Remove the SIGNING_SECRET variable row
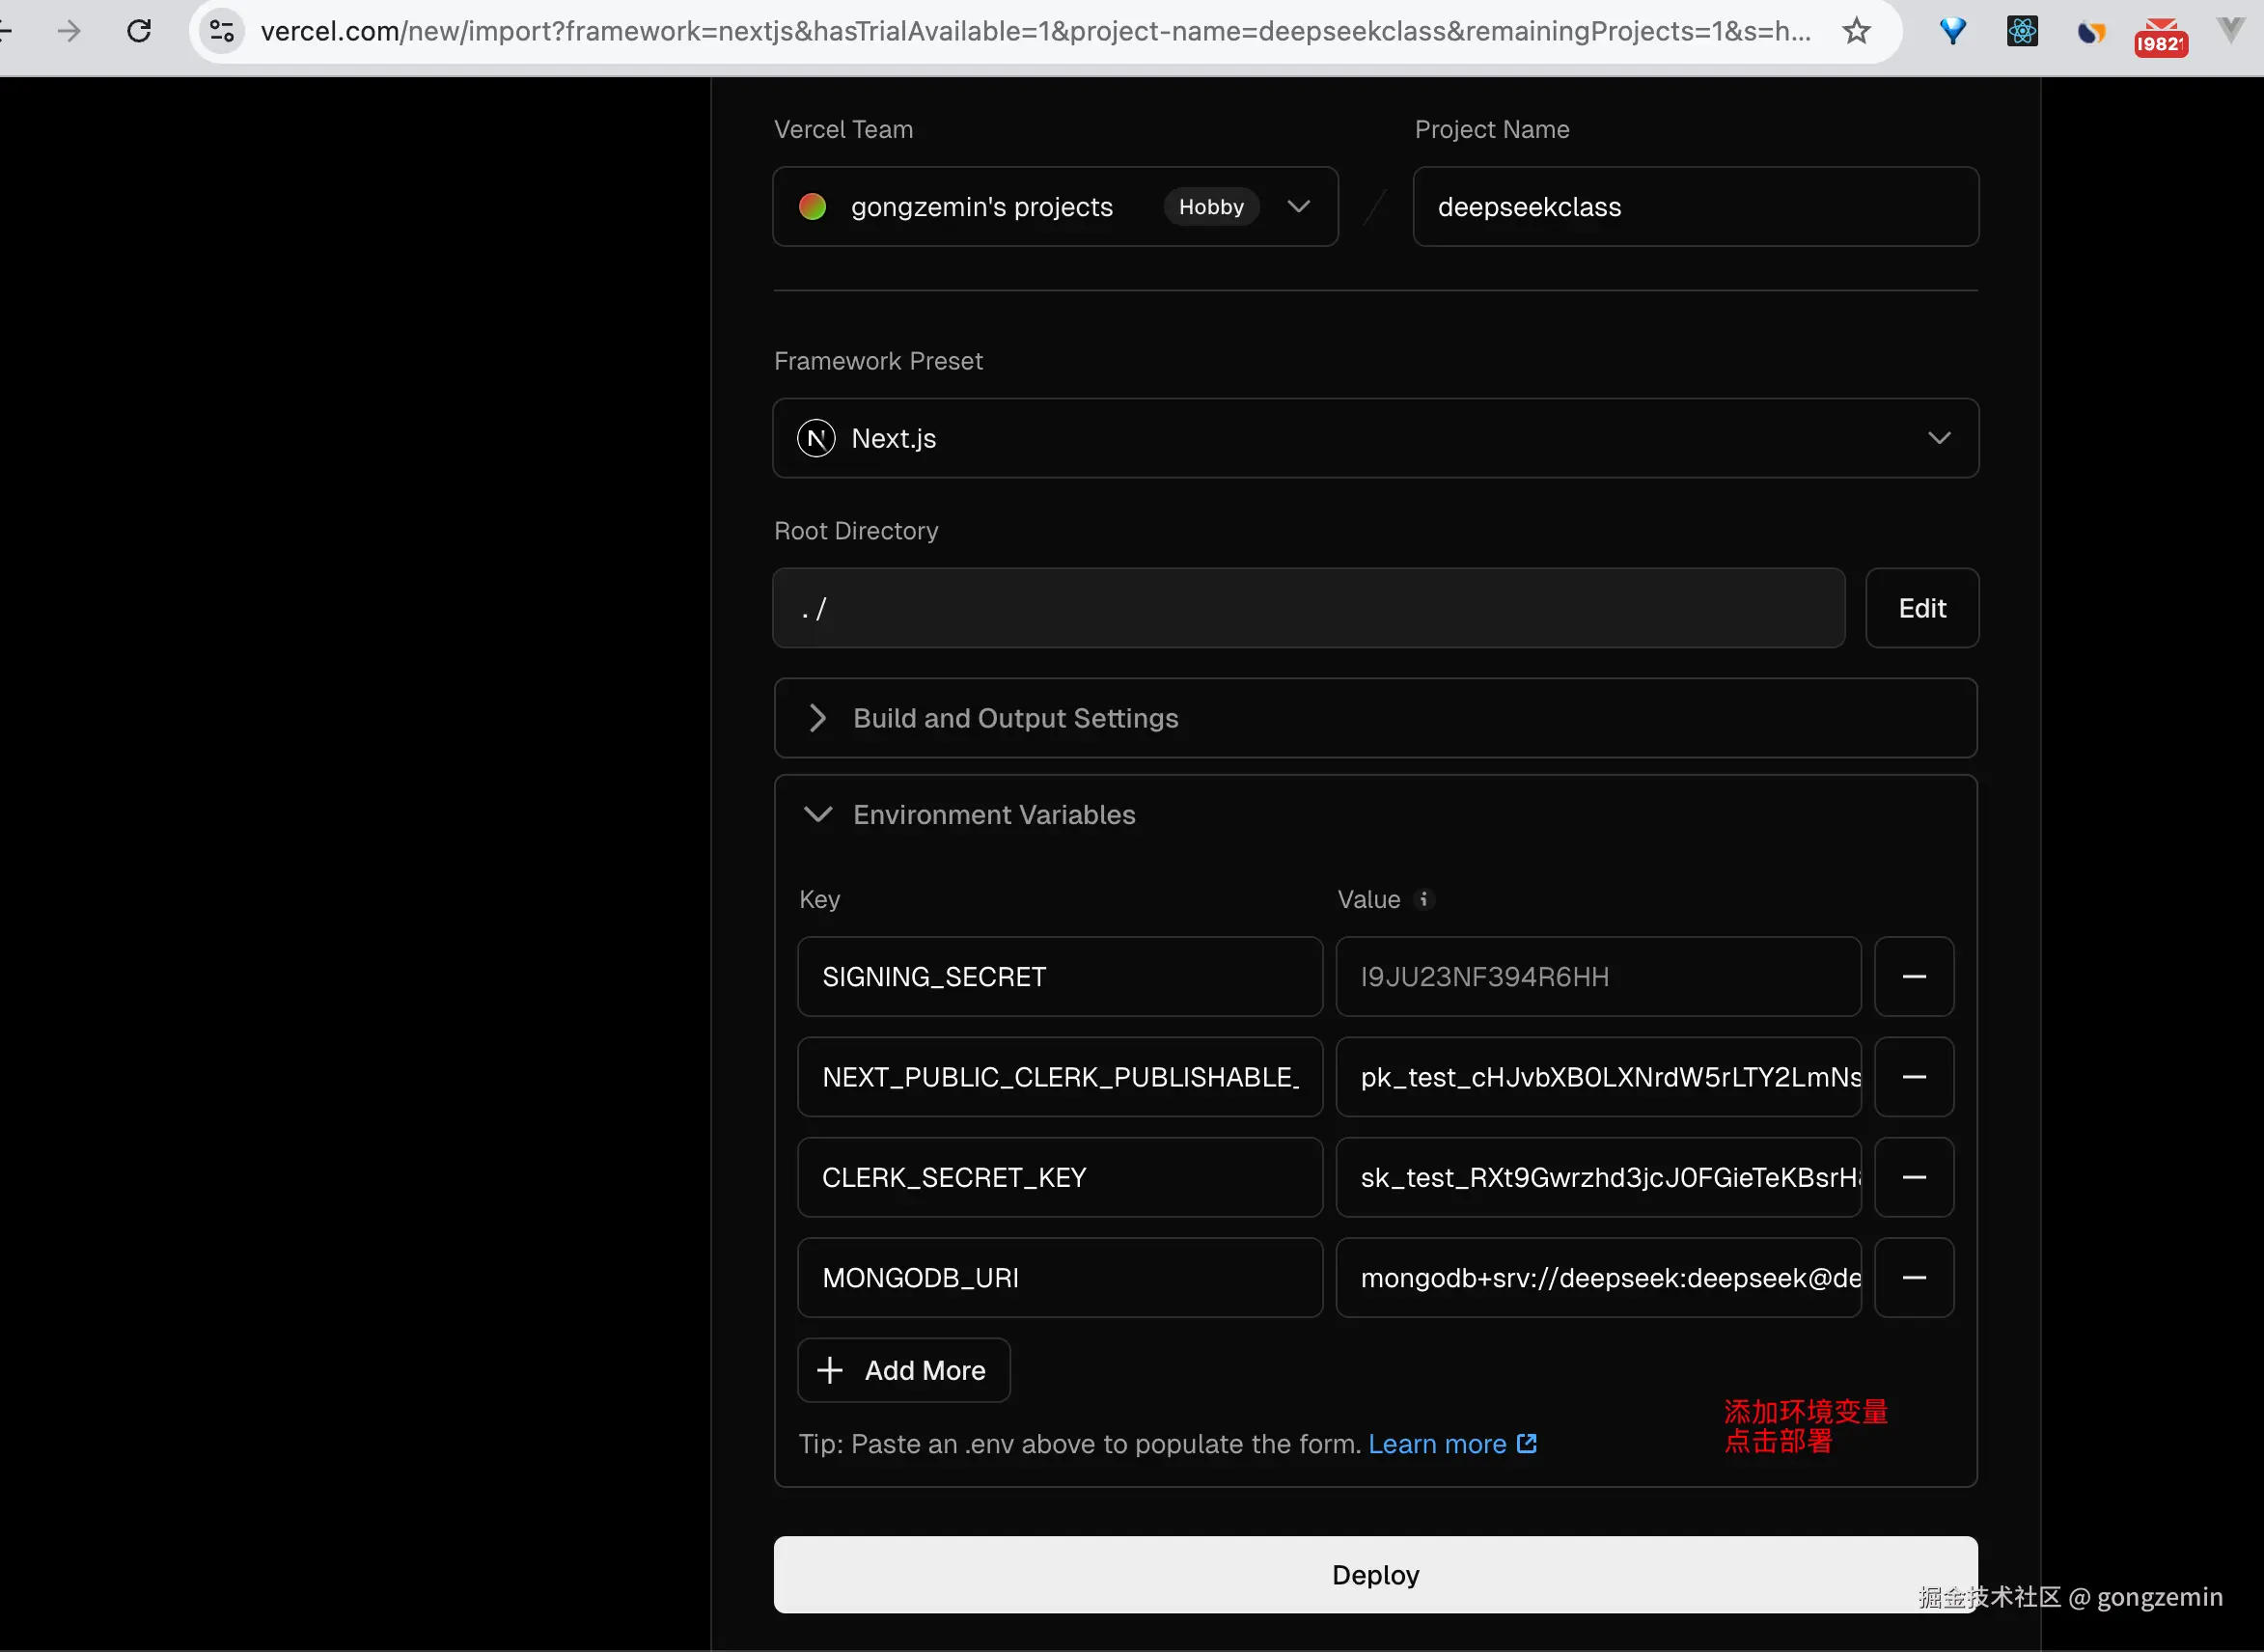Screen dimensions: 2264x1652 point(1913,976)
